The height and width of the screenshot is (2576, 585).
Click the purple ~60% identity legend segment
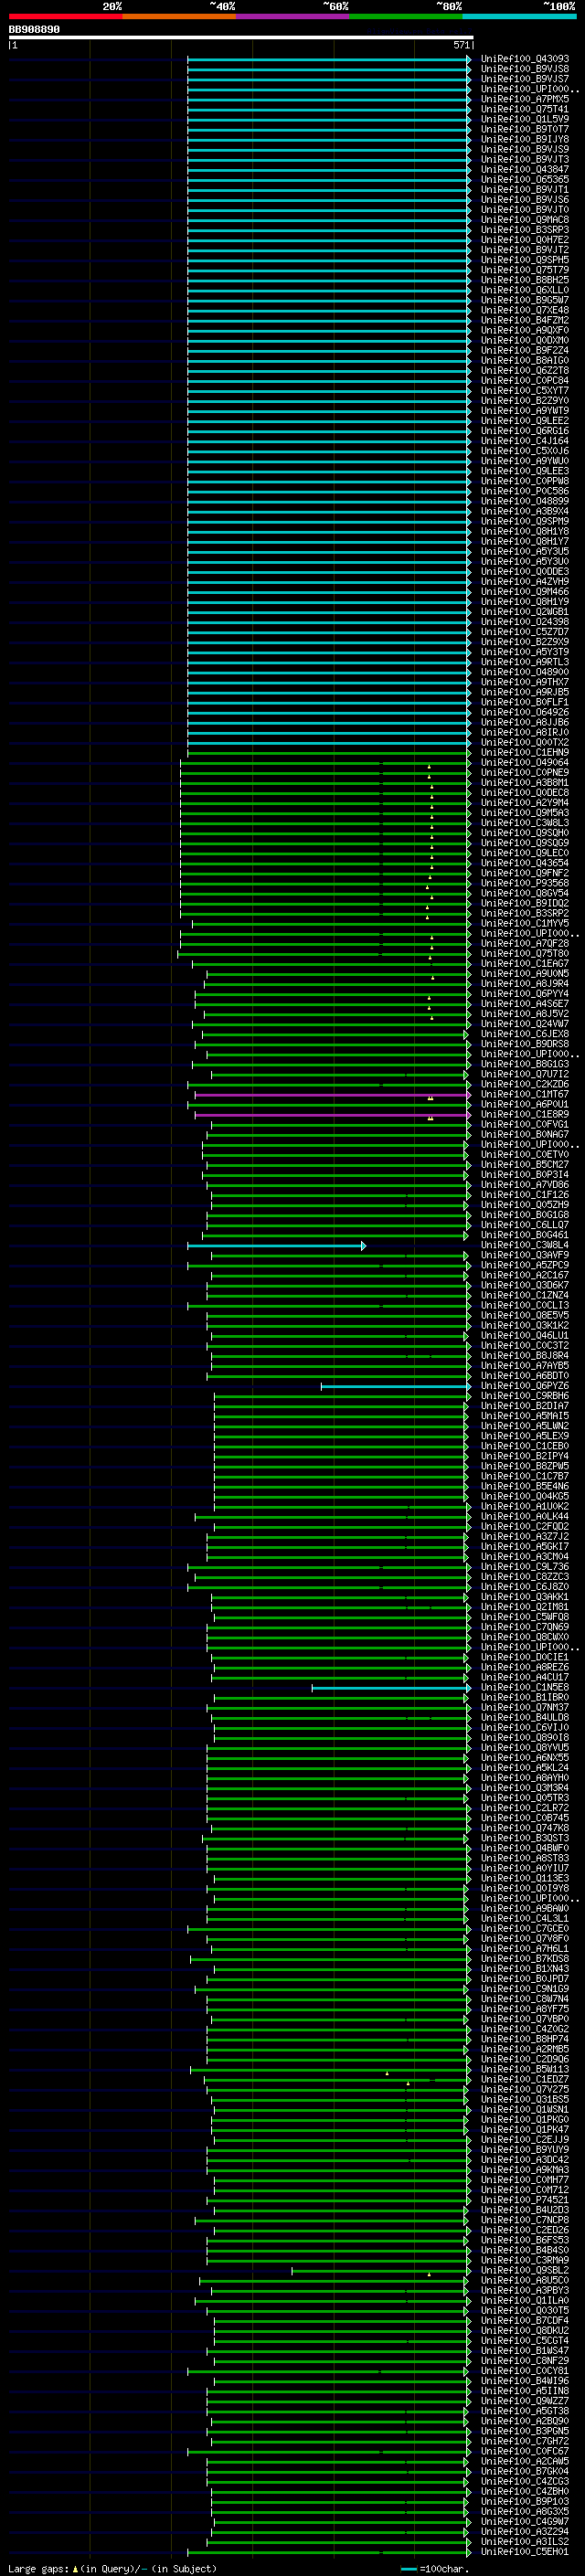pos(293,16)
